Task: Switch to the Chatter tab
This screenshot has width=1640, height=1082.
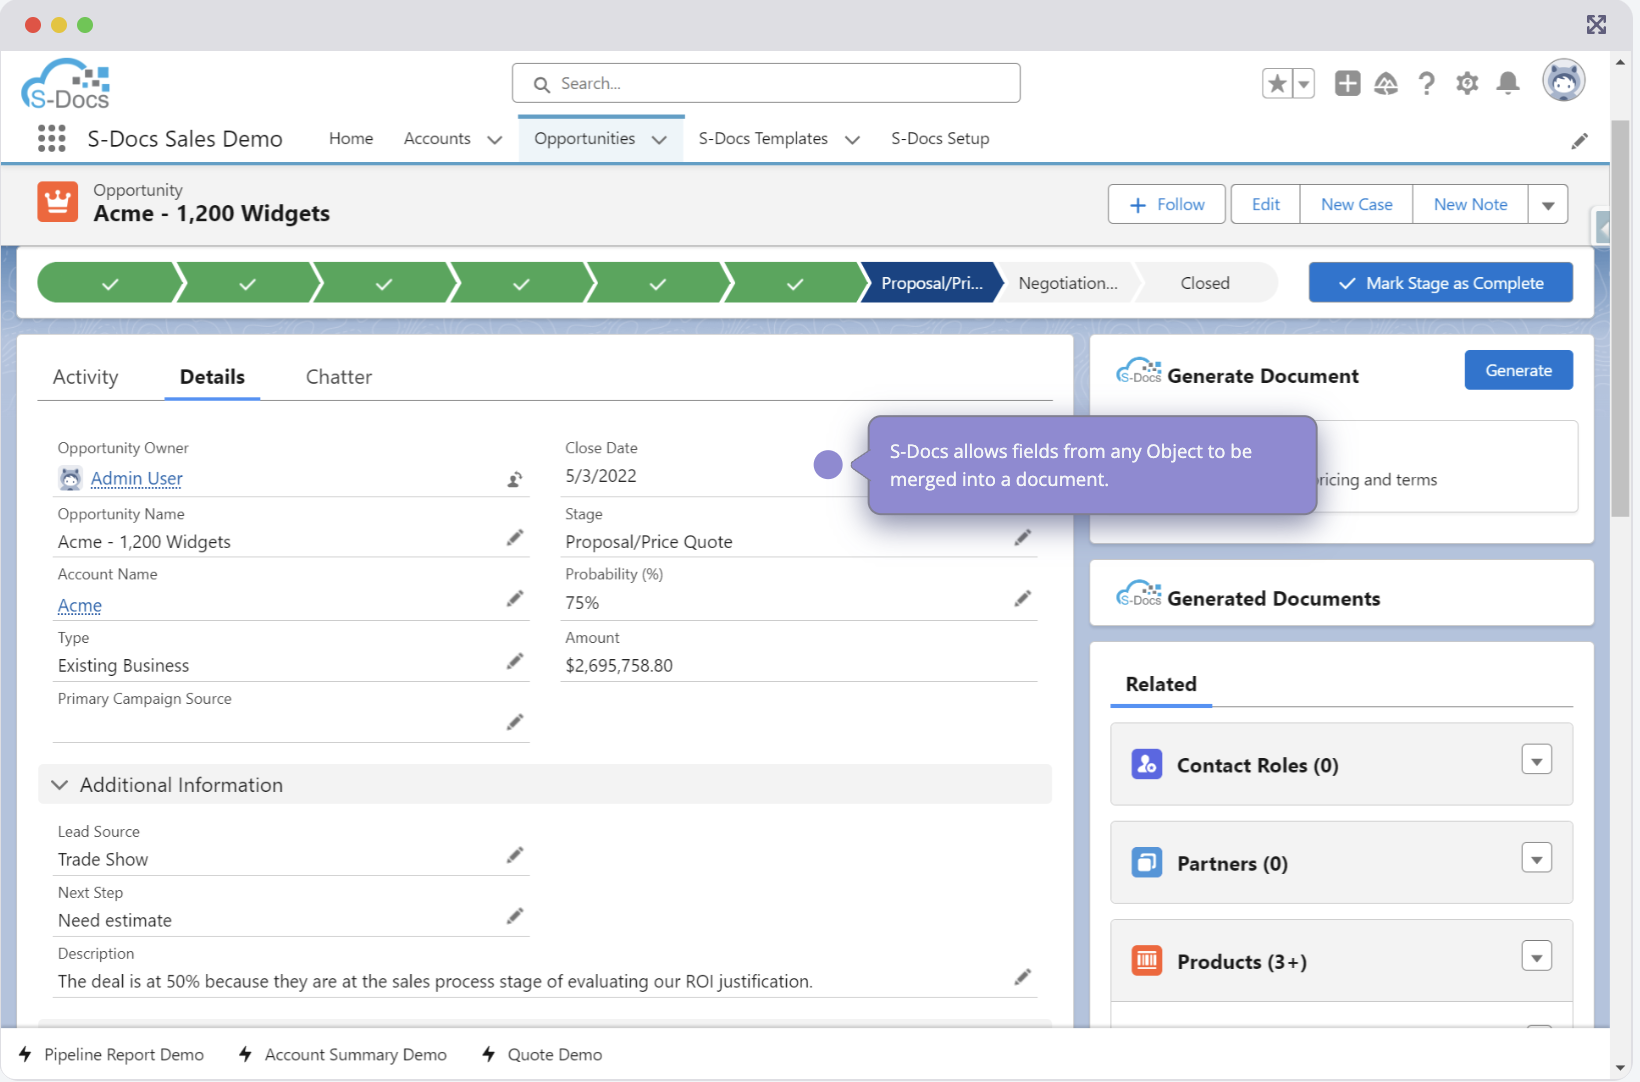Action: 339,377
